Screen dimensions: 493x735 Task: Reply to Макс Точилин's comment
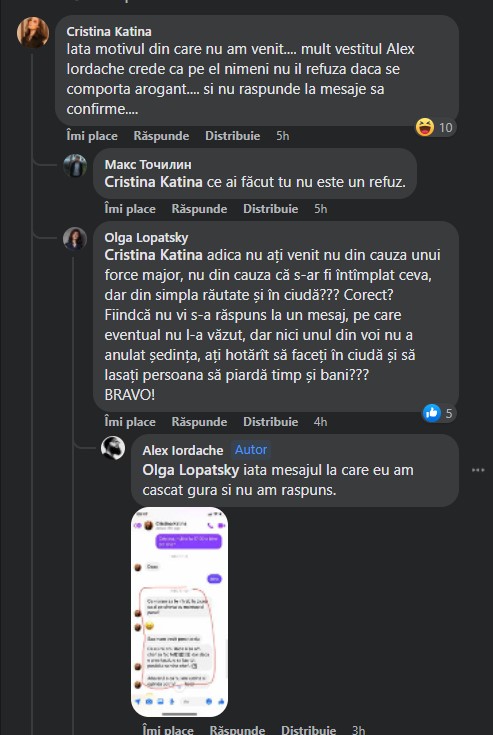click(x=199, y=209)
